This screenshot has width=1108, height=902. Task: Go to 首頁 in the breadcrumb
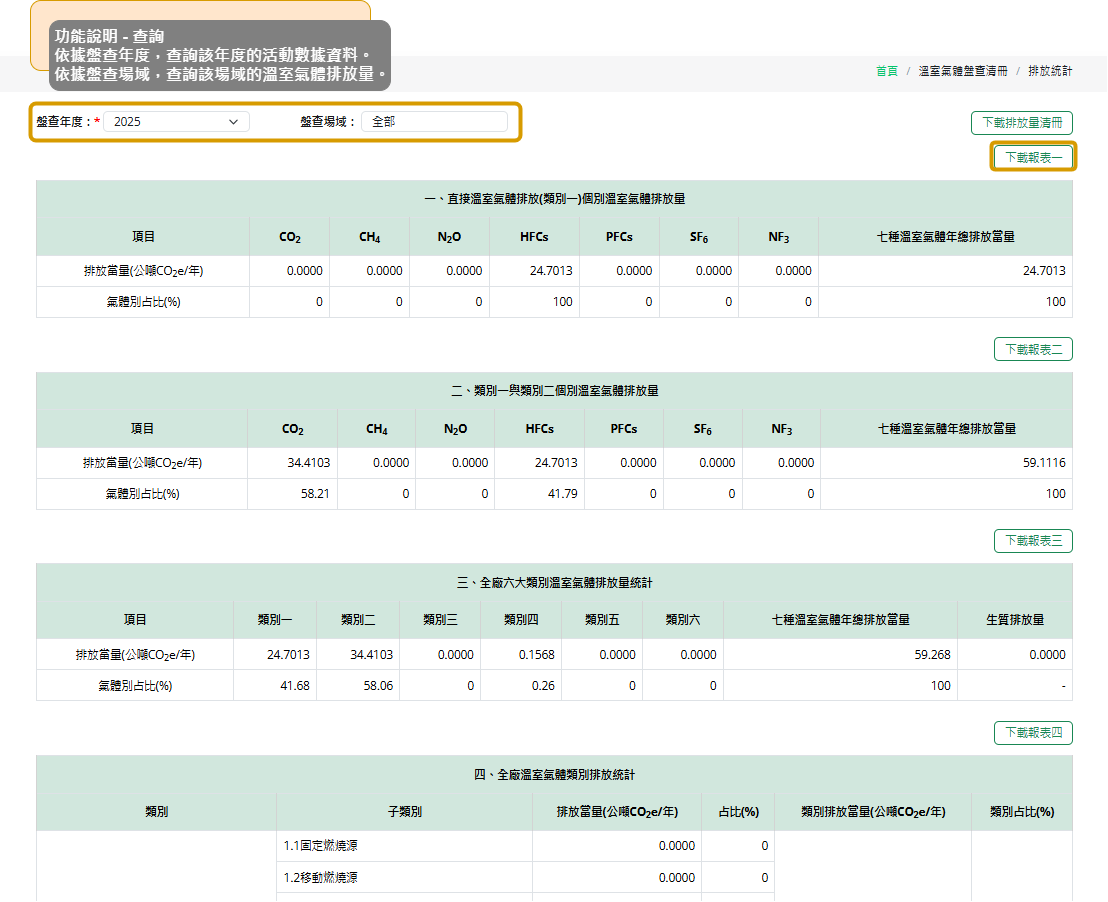[886, 71]
